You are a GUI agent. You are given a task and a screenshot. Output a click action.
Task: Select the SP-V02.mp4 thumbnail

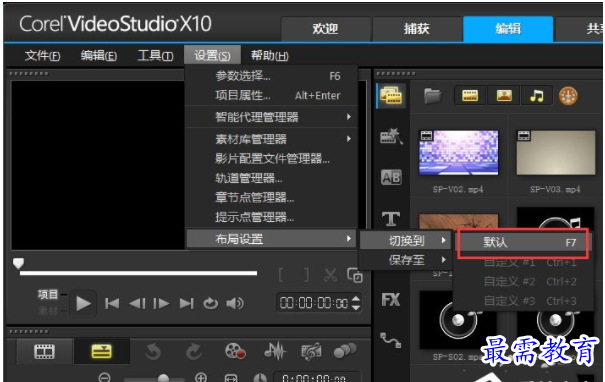point(458,152)
